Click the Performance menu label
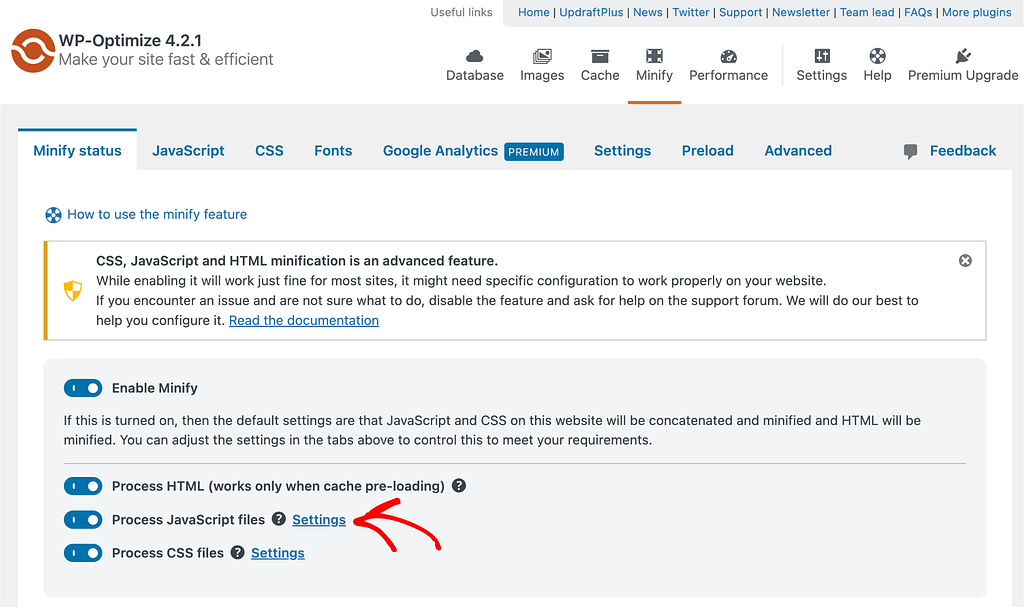The height and width of the screenshot is (607, 1024). 729,75
